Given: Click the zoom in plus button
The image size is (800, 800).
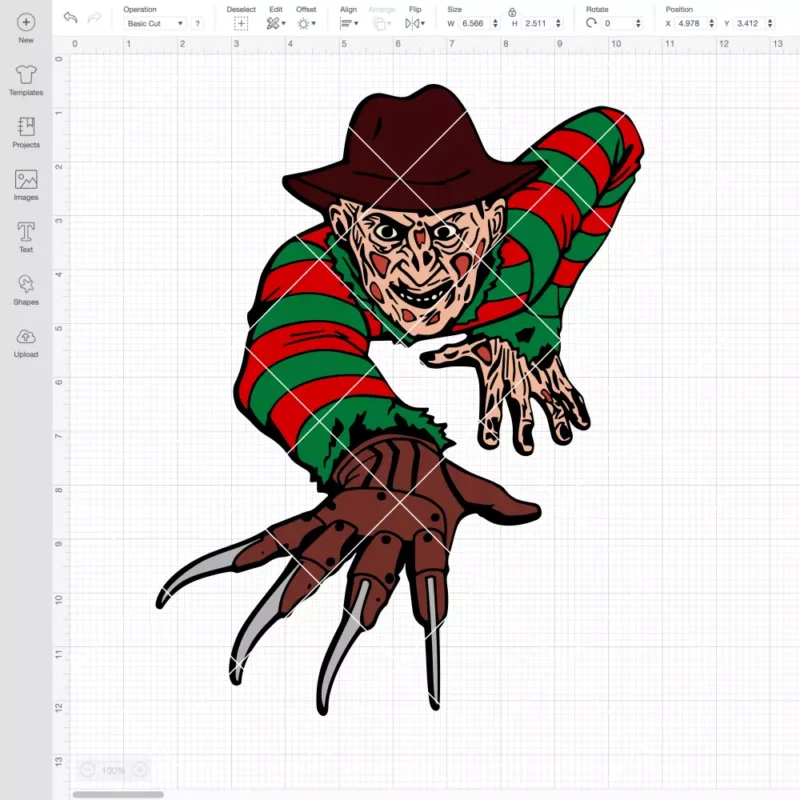Looking at the screenshot, I should (140, 769).
